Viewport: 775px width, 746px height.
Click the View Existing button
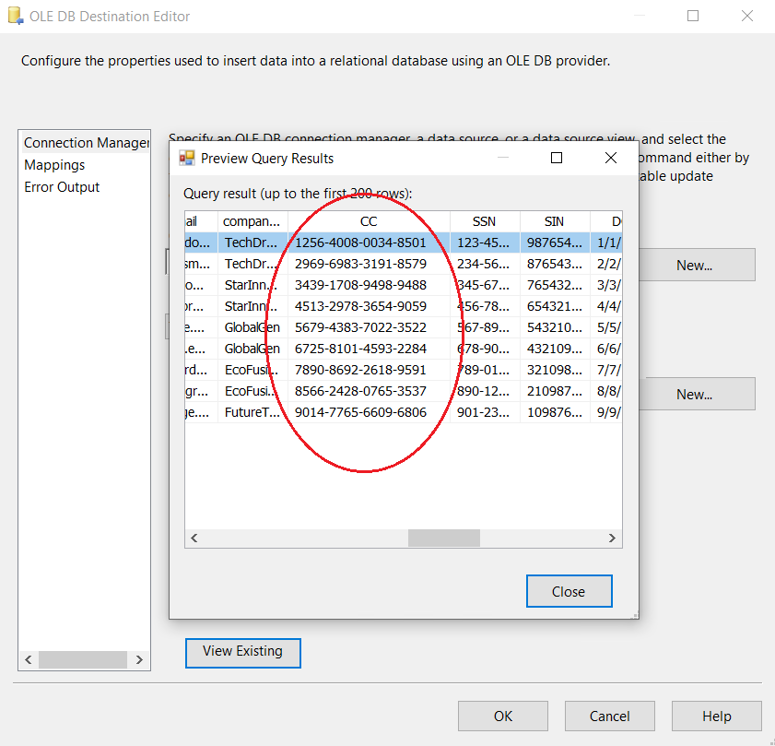(243, 653)
